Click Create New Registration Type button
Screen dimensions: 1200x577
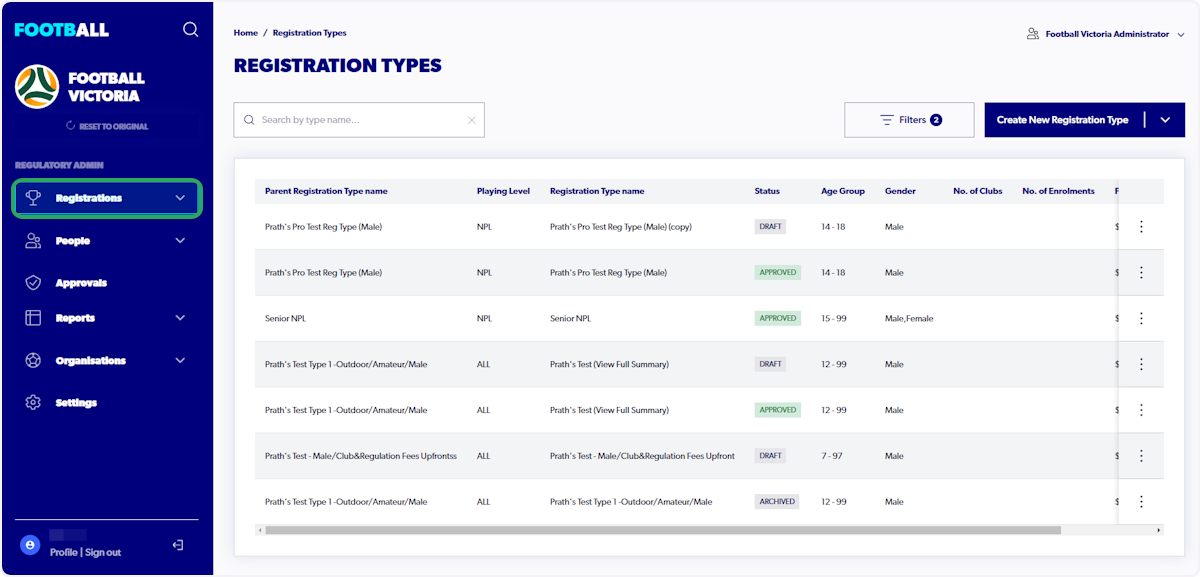pyautogui.click(x=1063, y=120)
